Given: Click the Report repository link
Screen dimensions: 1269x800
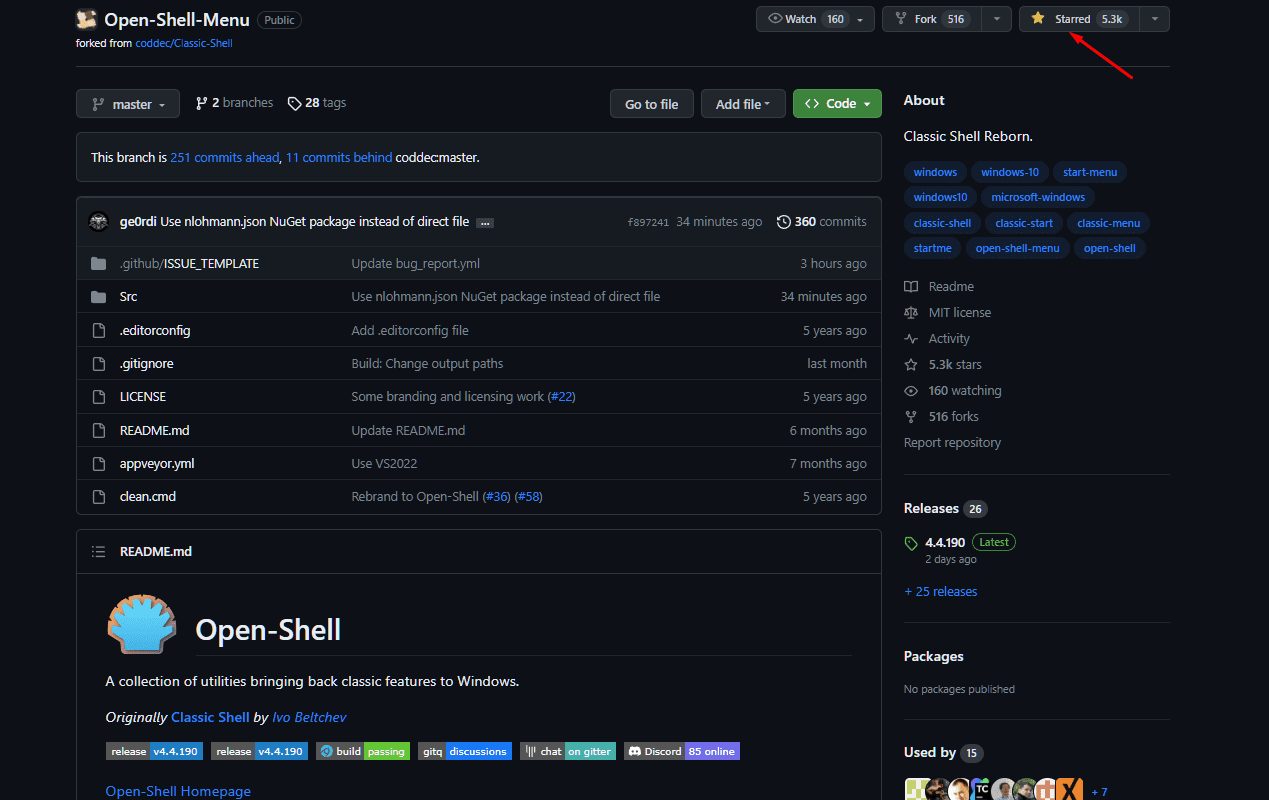Looking at the screenshot, I should coord(952,443).
